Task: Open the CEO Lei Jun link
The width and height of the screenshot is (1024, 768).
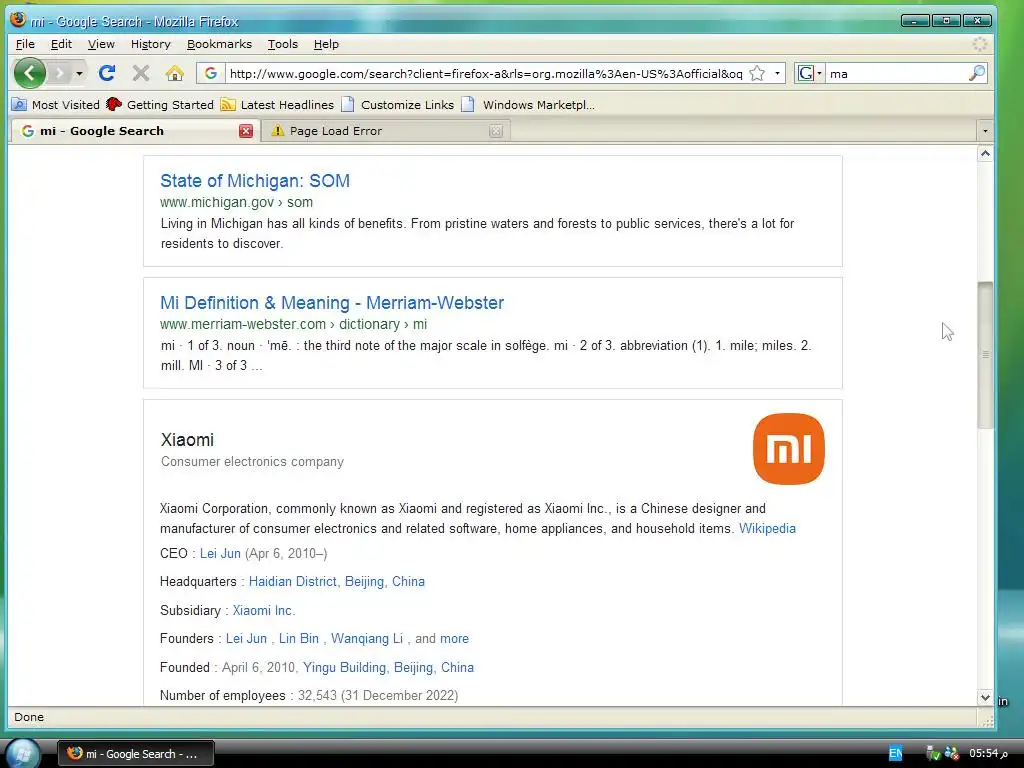Action: coord(220,553)
